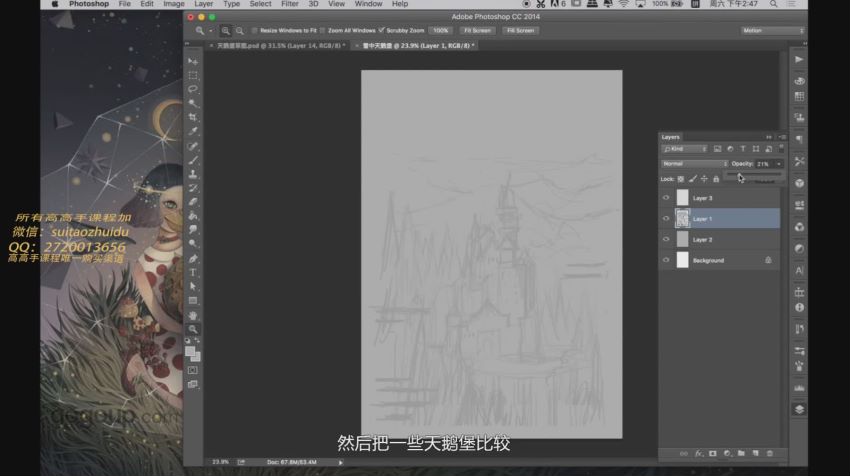Click add layer style fx icon
This screenshot has width=850, height=476.
(698, 453)
